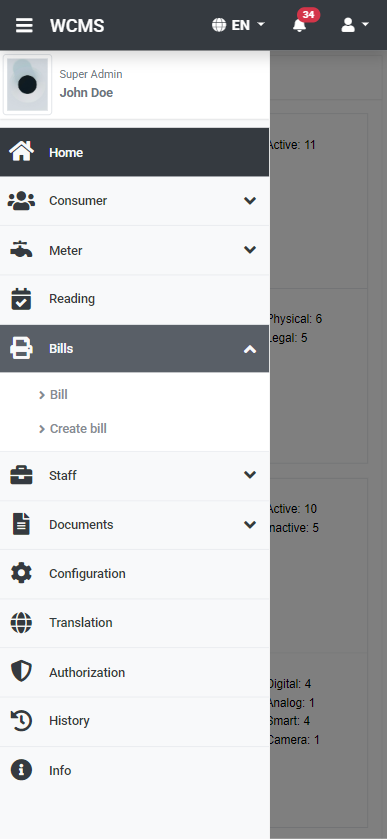Expand the Staff submenu chevron
Image resolution: width=387 pixels, height=839 pixels.
(250, 475)
